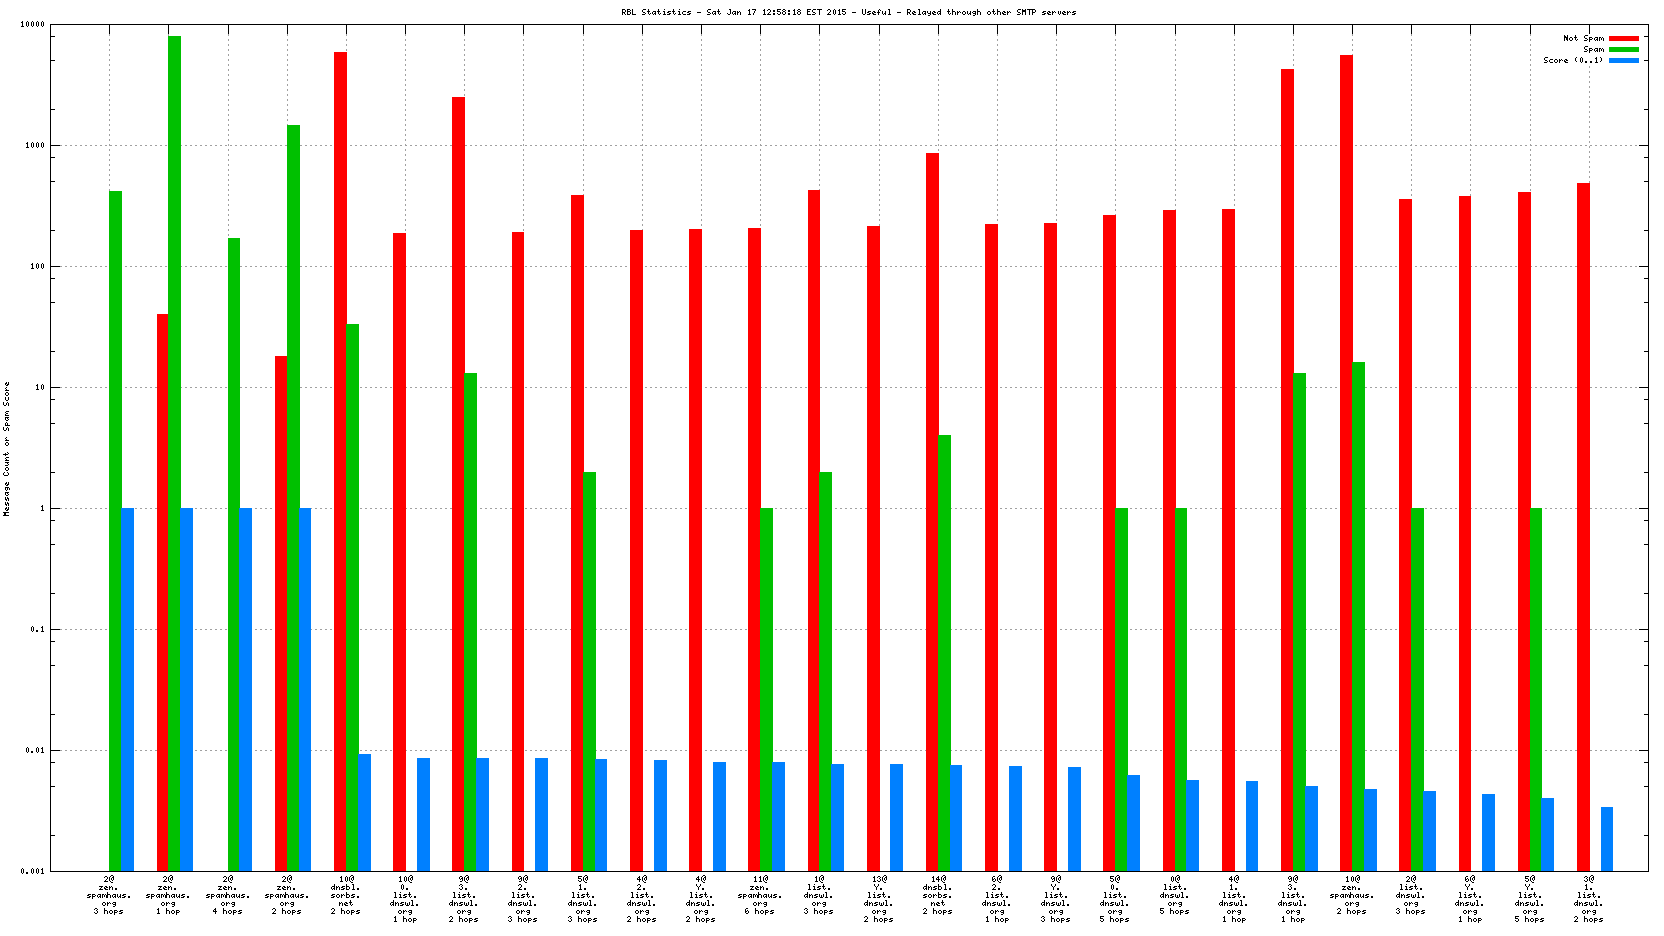Click the 10000 tick label on y-axis
The image size is (1664, 936).
(x=32, y=24)
